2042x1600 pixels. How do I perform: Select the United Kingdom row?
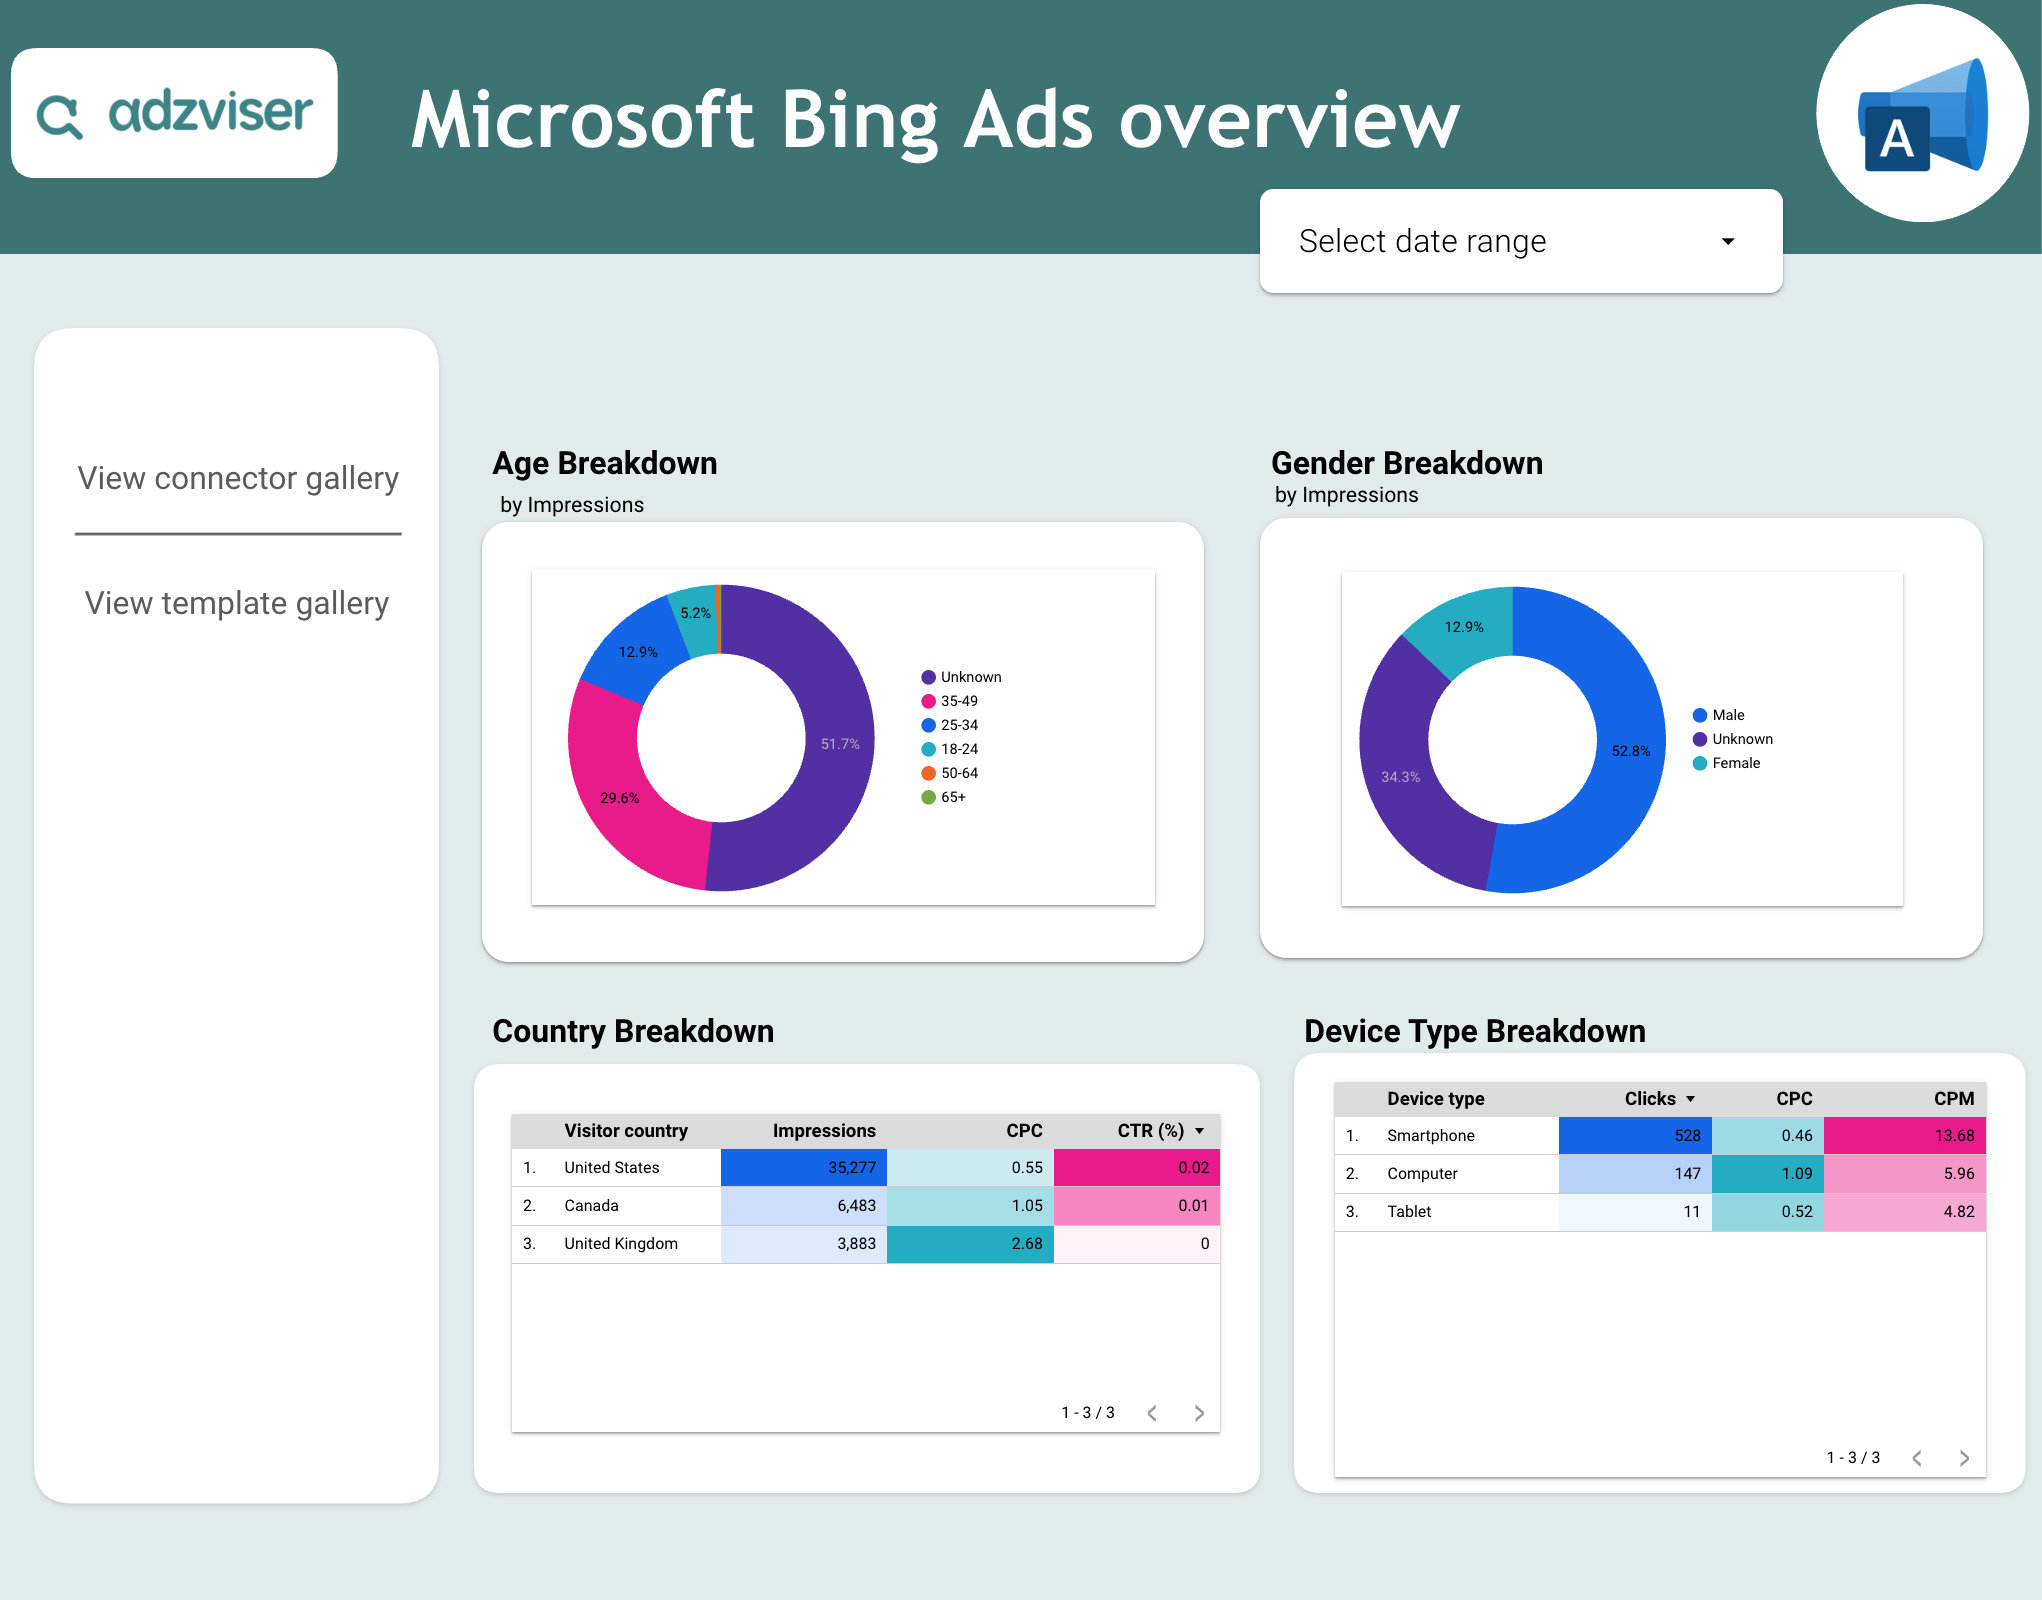point(865,1243)
